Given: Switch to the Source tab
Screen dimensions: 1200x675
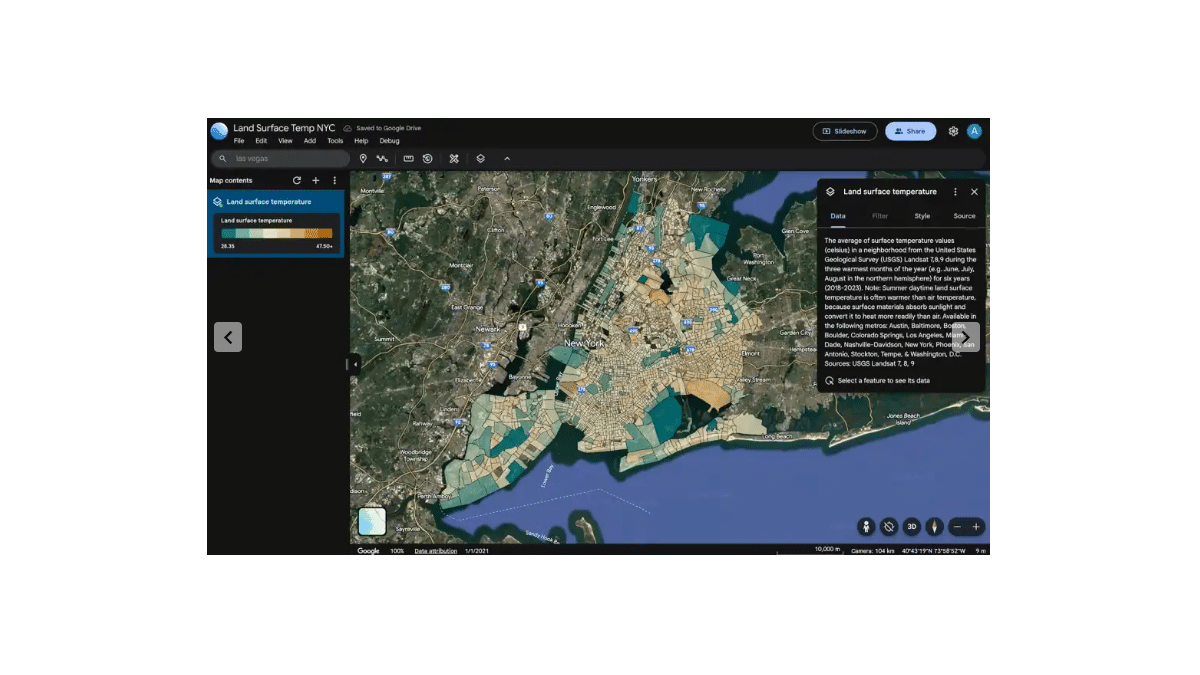Looking at the screenshot, I should (964, 216).
